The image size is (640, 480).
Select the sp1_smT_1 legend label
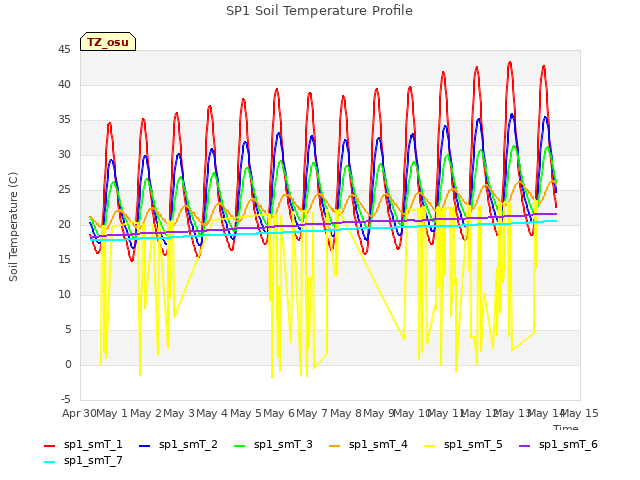(x=93, y=444)
